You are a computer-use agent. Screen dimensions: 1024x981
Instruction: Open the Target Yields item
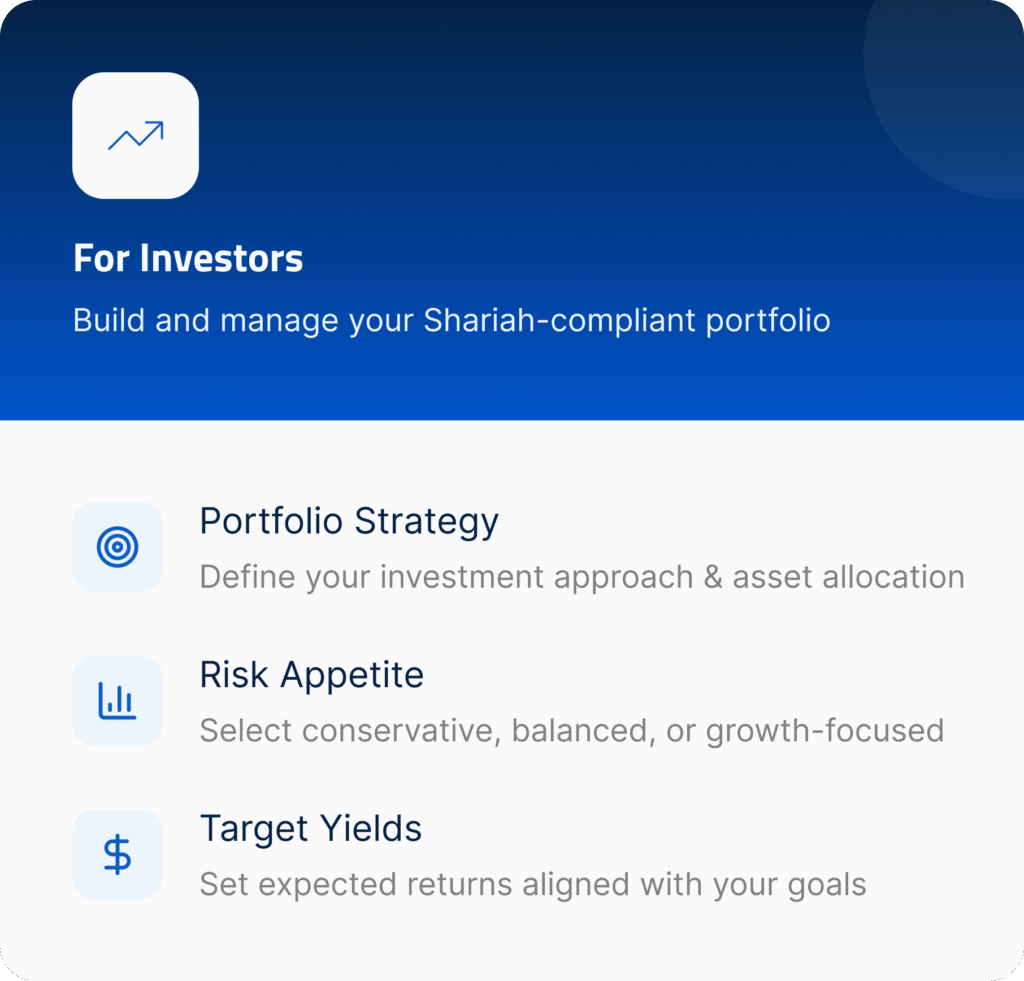tap(311, 829)
